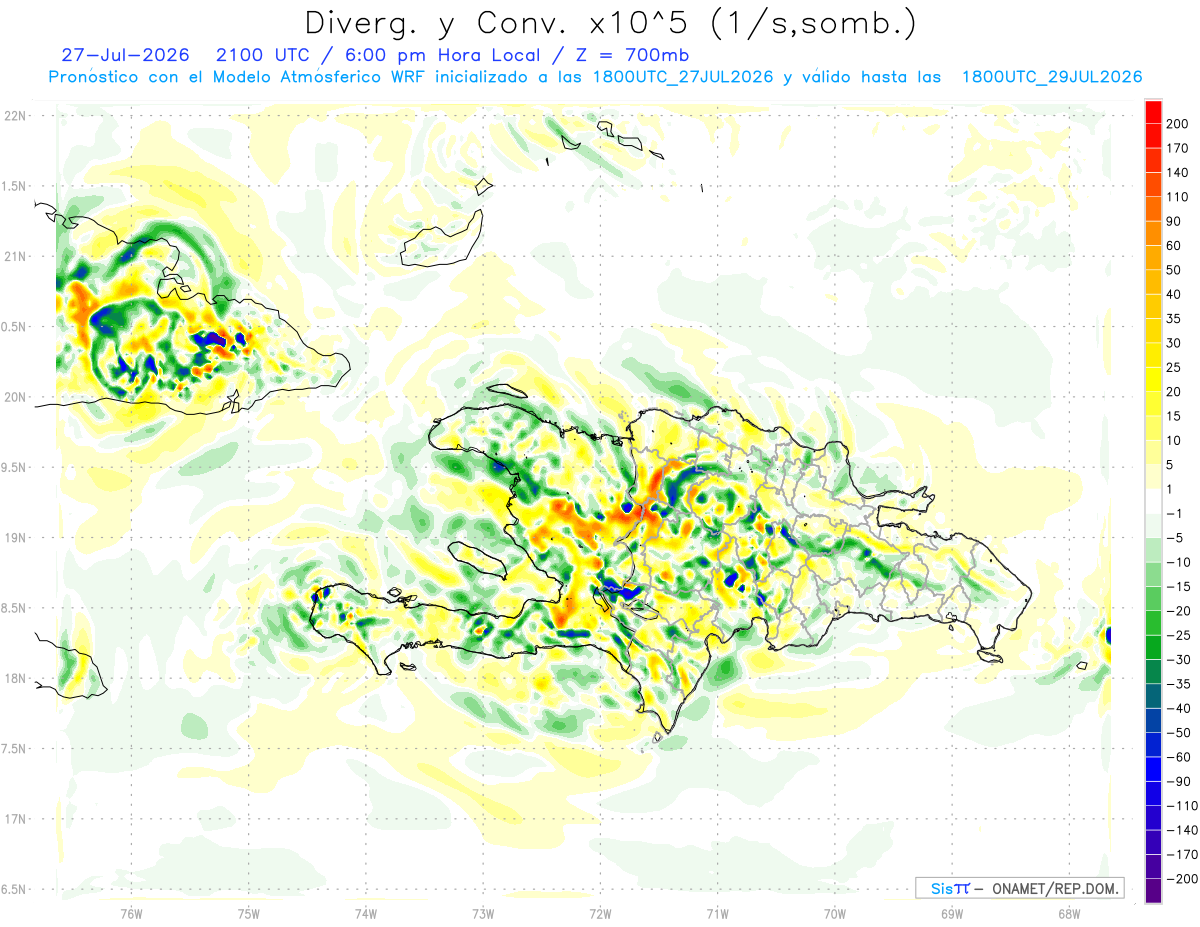Click the "-1" color scale value

click(1174, 514)
